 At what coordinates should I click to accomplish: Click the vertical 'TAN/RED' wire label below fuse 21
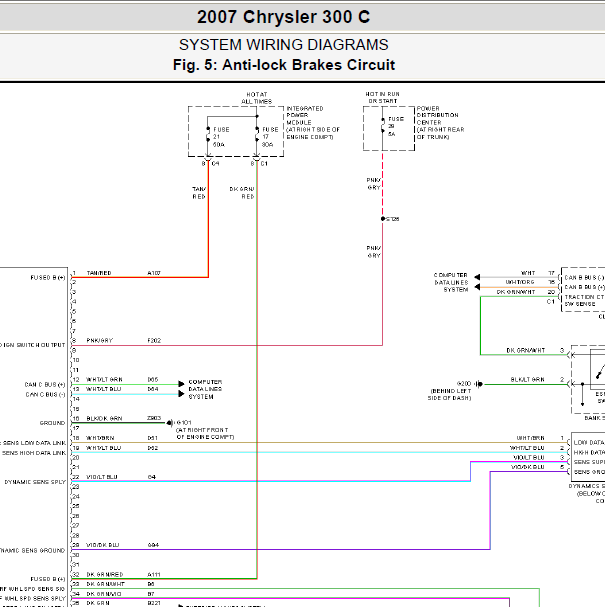pos(199,193)
